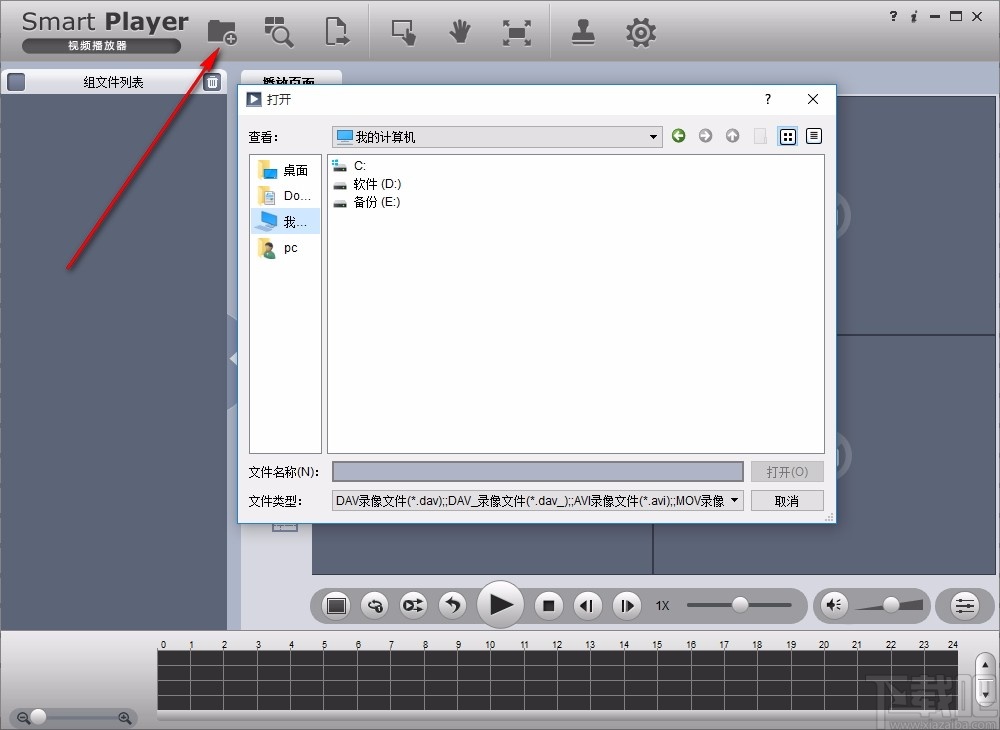This screenshot has height=730, width=1000.
Task: Open the add file folder icon
Action: pyautogui.click(x=222, y=32)
